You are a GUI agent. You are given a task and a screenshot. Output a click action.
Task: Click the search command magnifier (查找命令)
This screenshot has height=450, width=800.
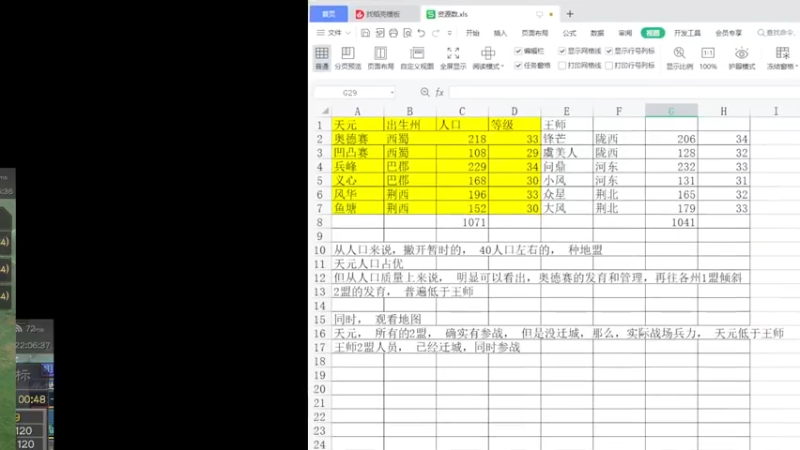tap(761, 33)
